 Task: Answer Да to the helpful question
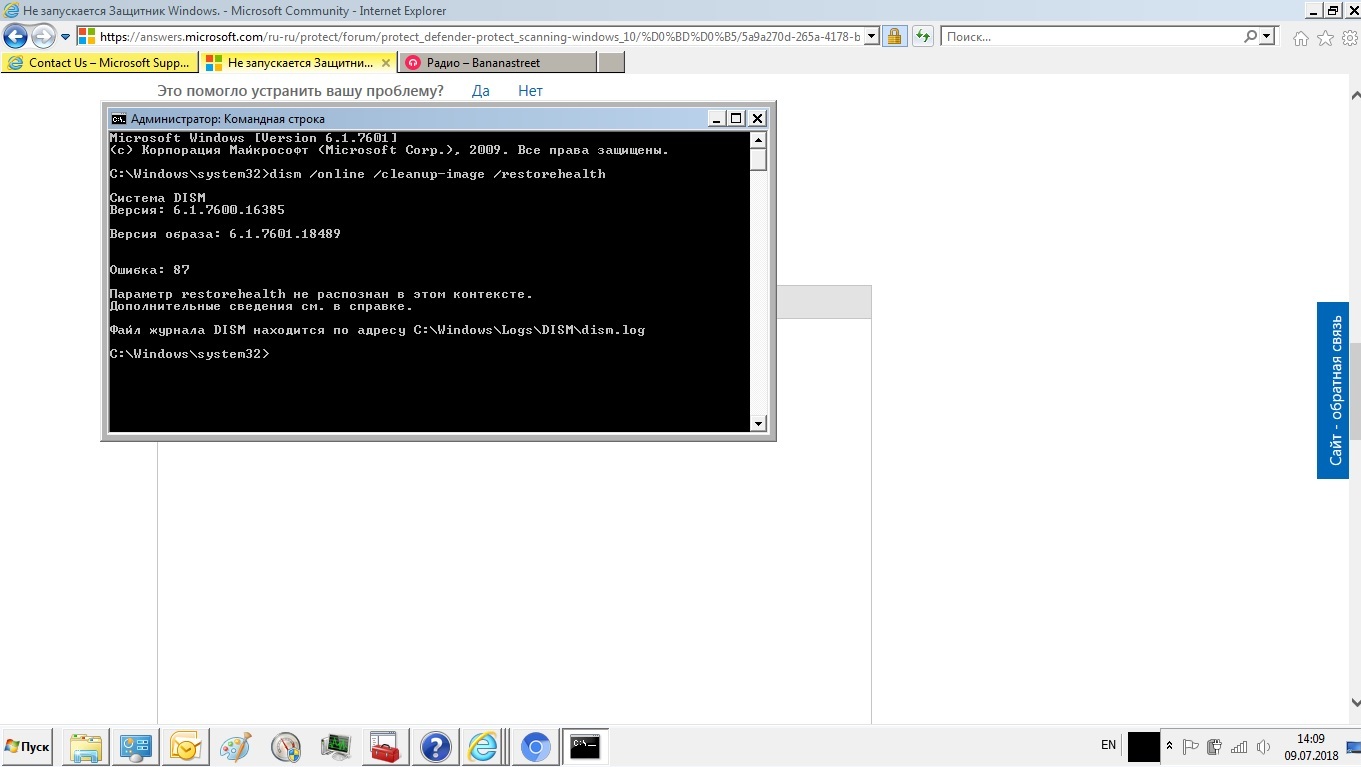pyautogui.click(x=481, y=91)
